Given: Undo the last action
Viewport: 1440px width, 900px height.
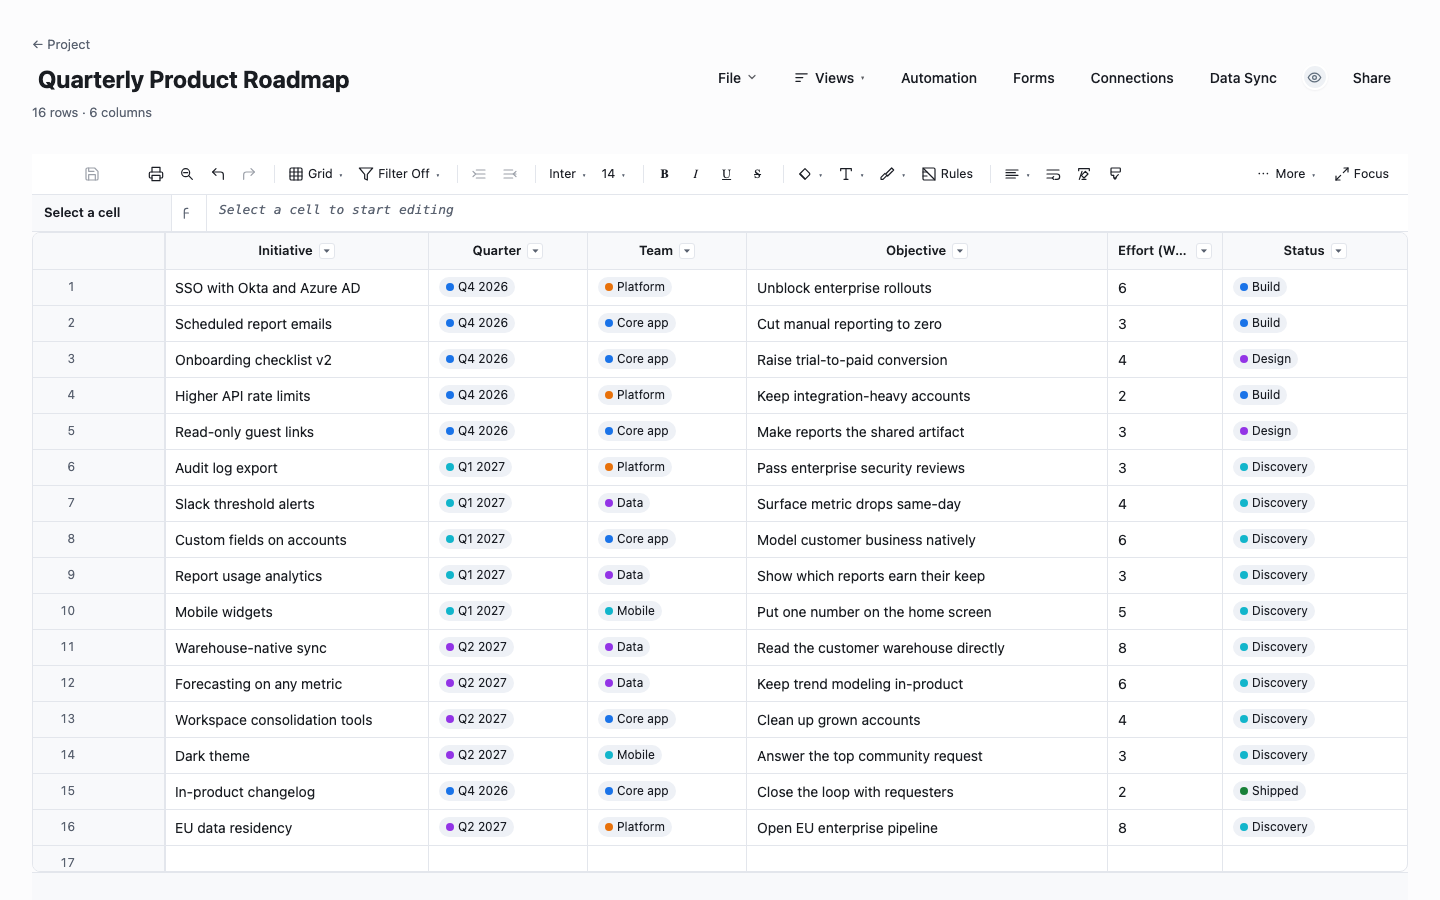Looking at the screenshot, I should tap(218, 174).
